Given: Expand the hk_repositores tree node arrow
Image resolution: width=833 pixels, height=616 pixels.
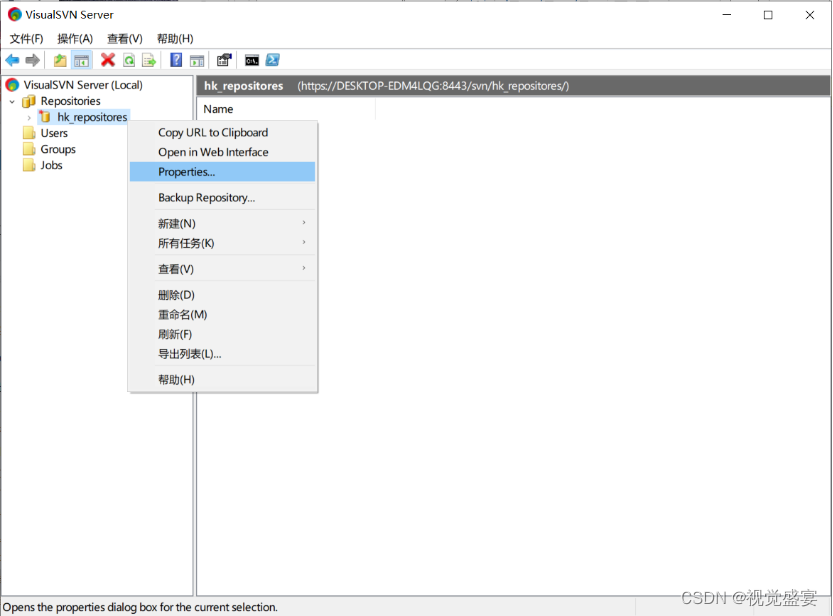Looking at the screenshot, I should pyautogui.click(x=29, y=117).
